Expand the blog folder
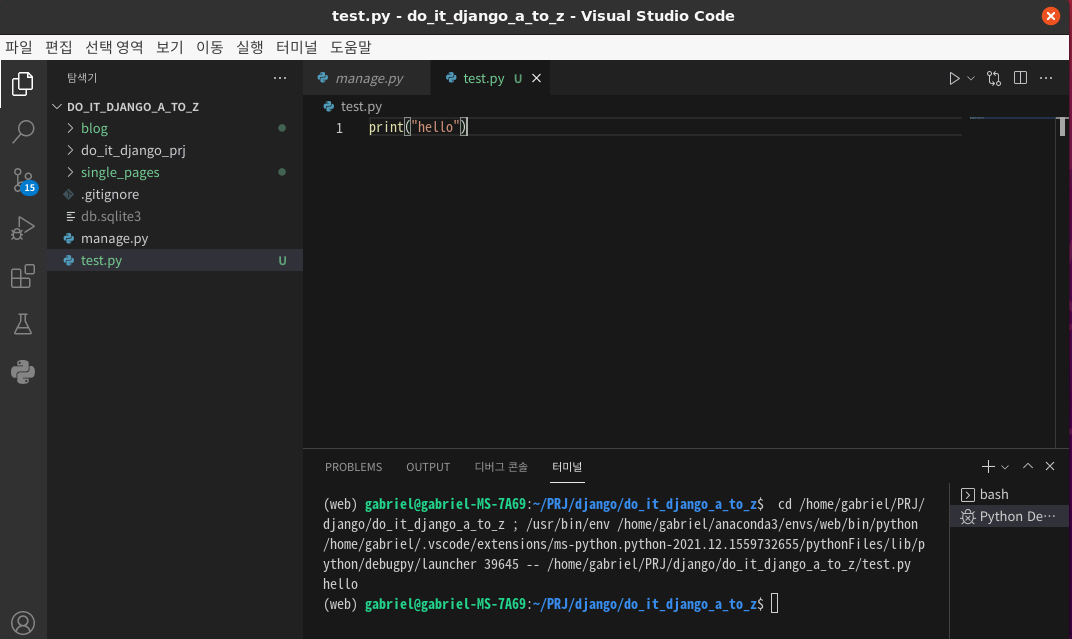Screen dimensions: 1072x639 coord(175,128)
